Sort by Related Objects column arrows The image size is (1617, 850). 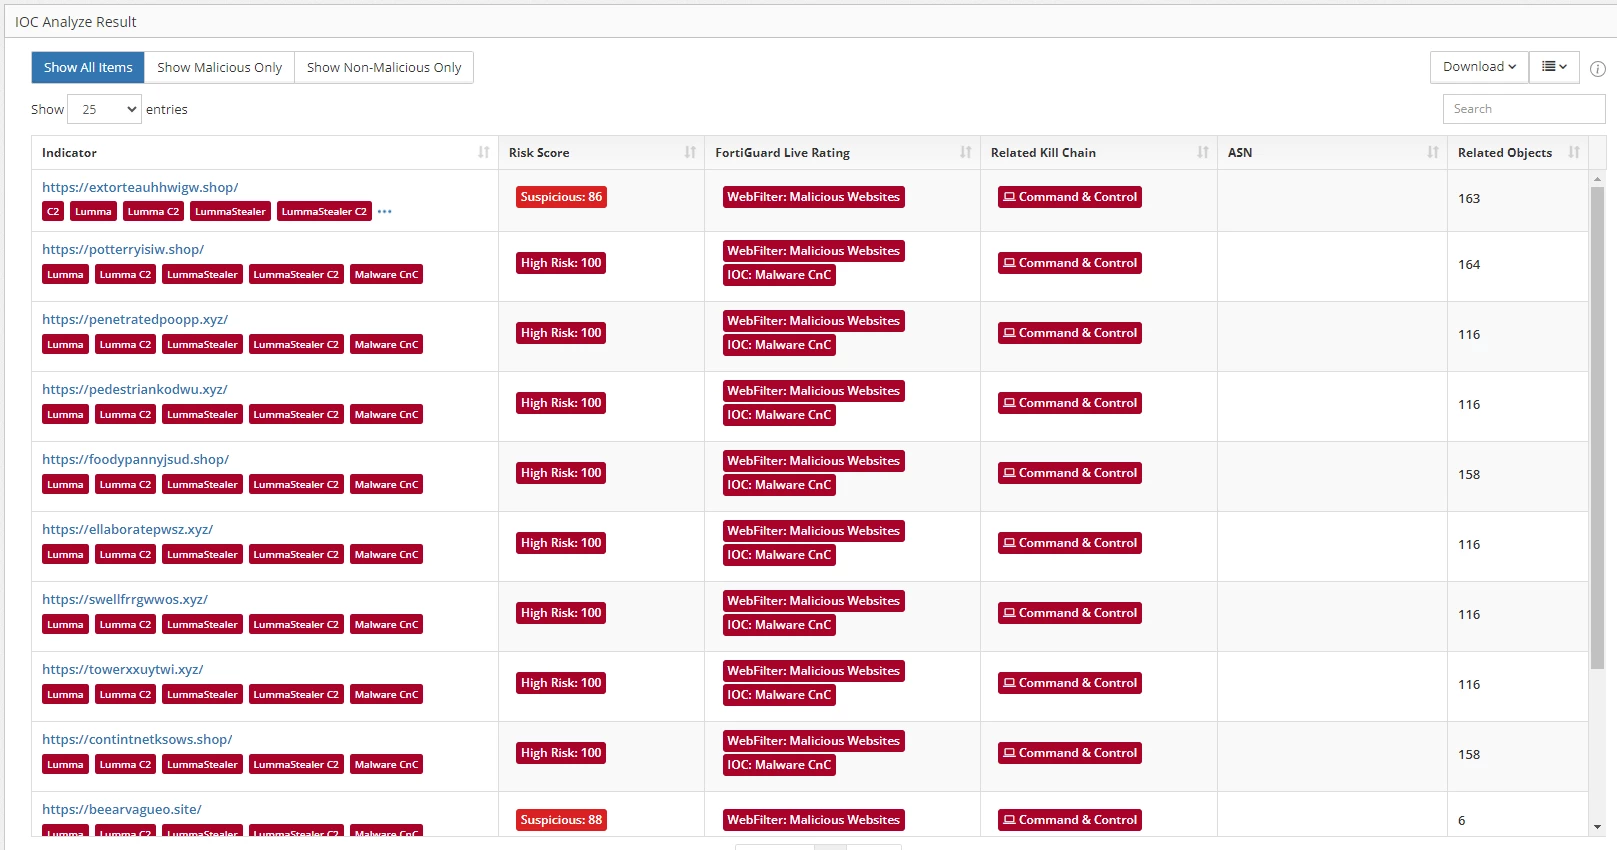click(x=1574, y=152)
